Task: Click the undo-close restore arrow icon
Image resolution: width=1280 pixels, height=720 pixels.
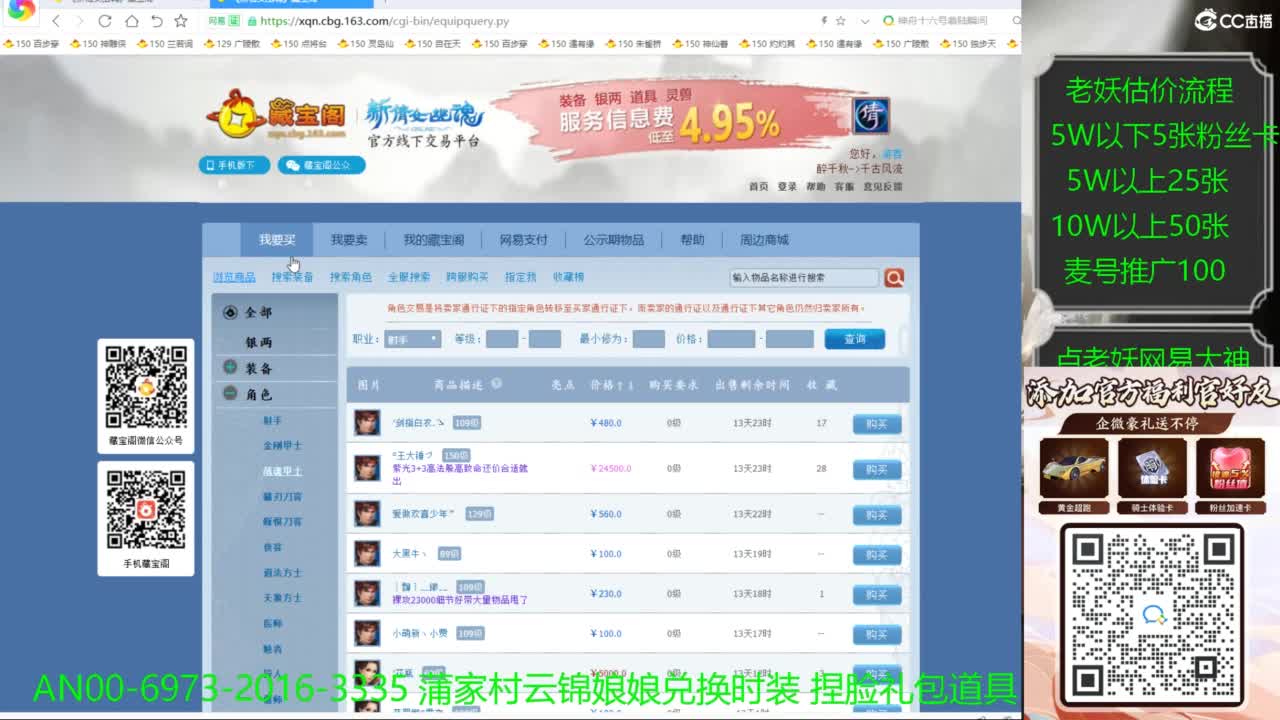Action: [x=156, y=21]
